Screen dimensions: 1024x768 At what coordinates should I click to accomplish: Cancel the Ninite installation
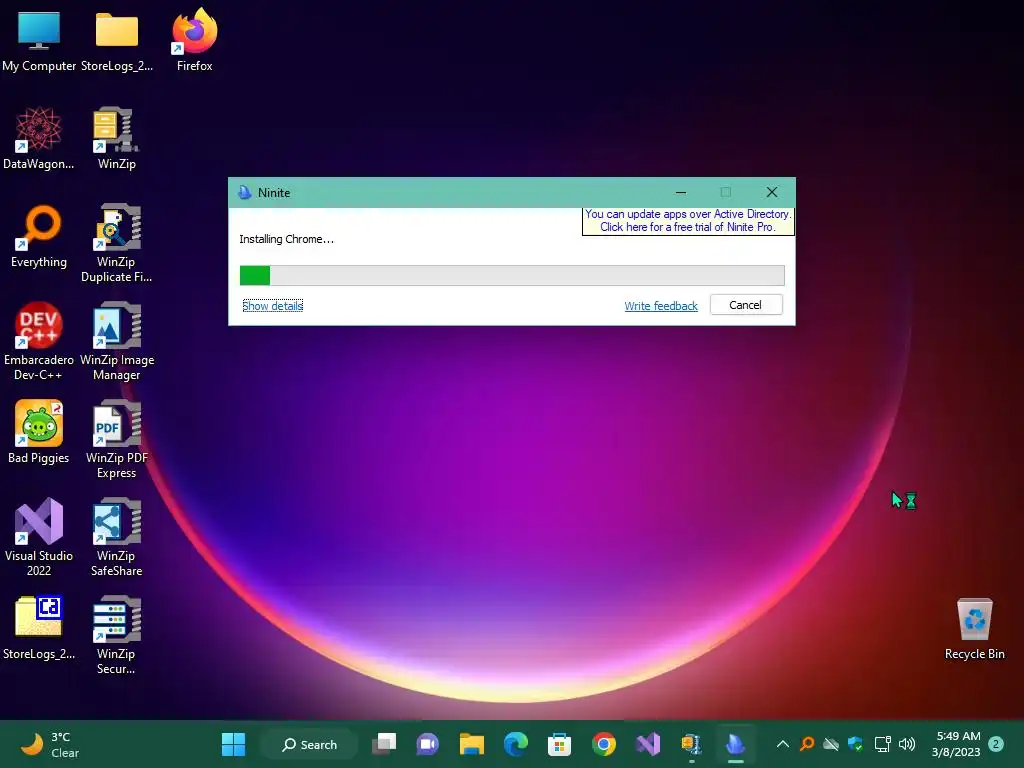pyautogui.click(x=746, y=305)
